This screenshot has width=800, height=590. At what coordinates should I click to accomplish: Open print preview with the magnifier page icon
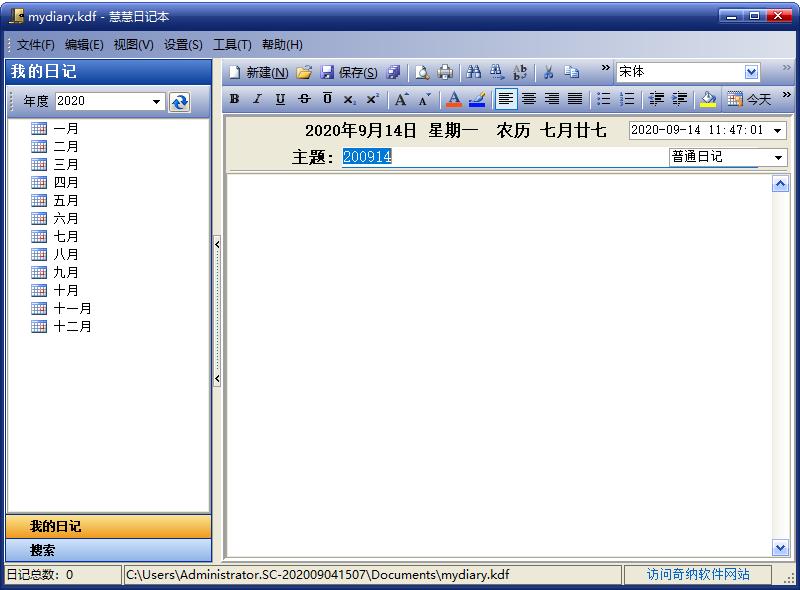[422, 72]
